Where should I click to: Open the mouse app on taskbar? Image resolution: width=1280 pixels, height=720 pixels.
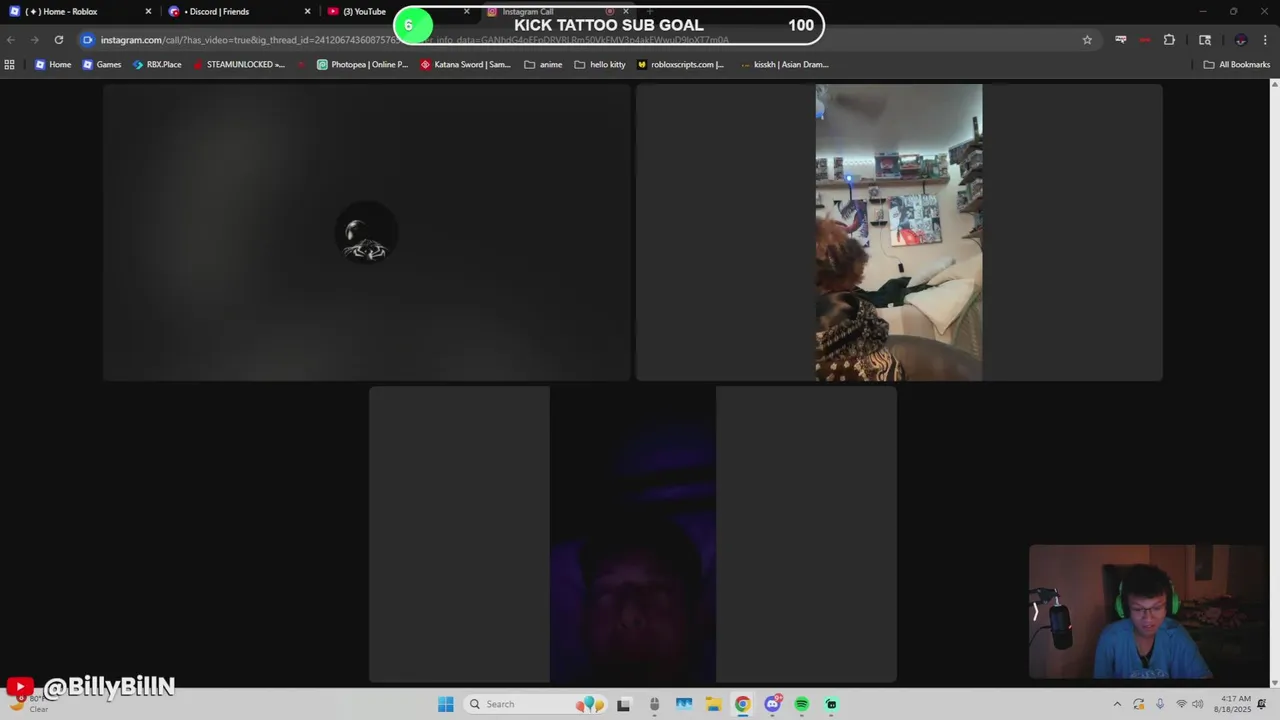[654, 704]
